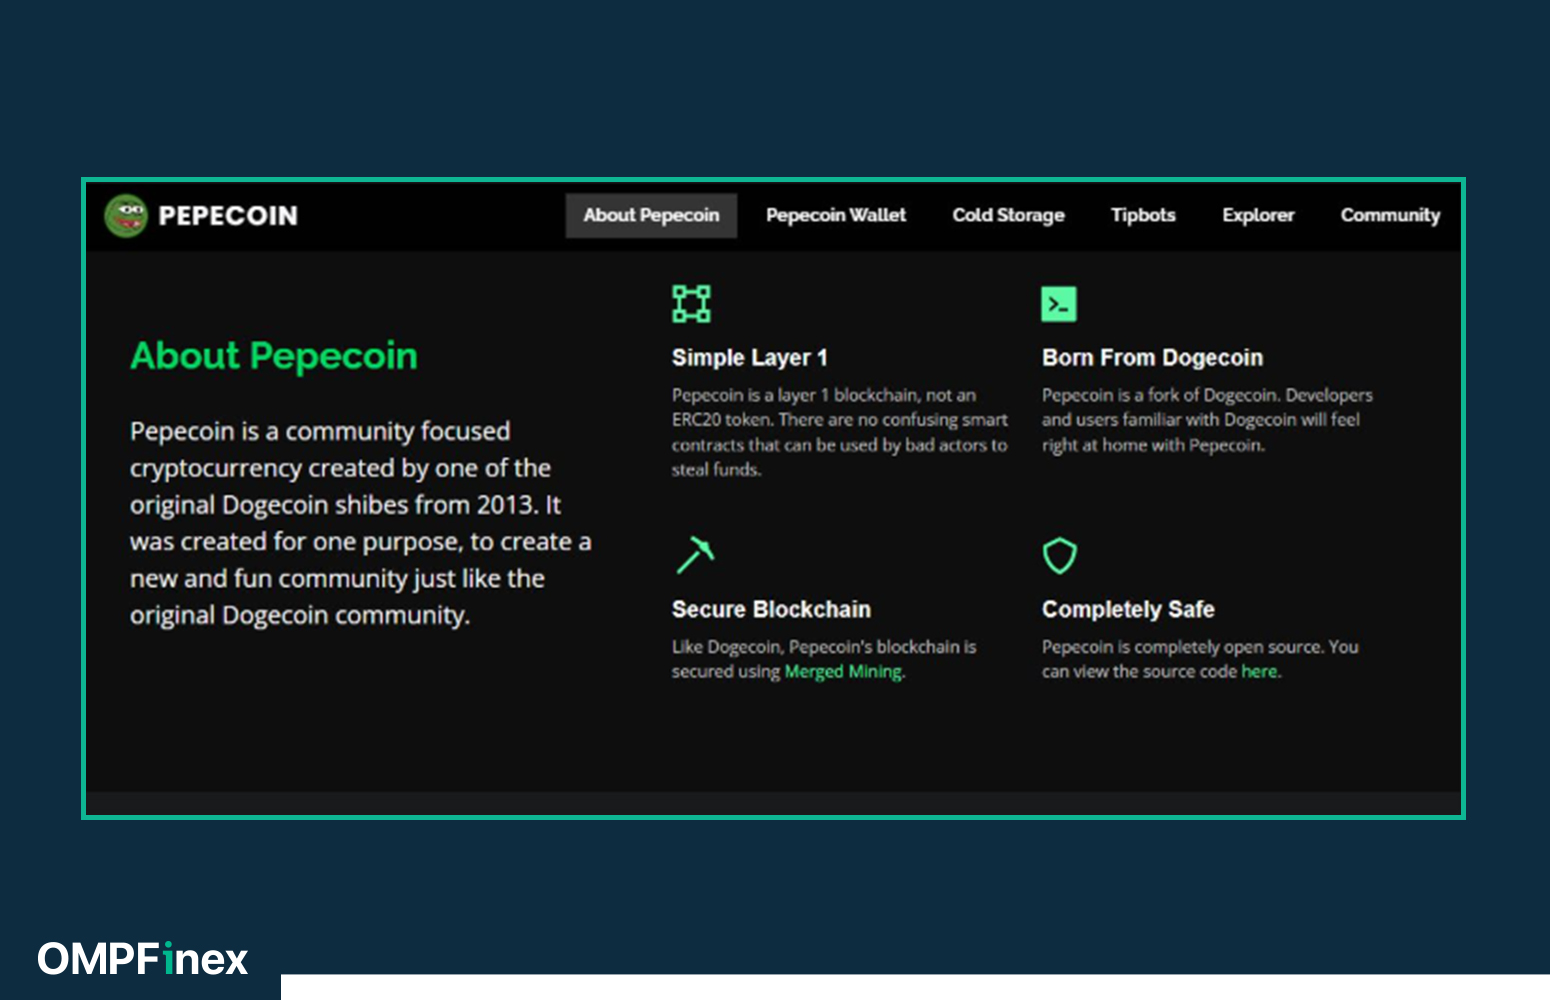Visit the Community navigation link
The image size is (1550, 1000).
1390,215
